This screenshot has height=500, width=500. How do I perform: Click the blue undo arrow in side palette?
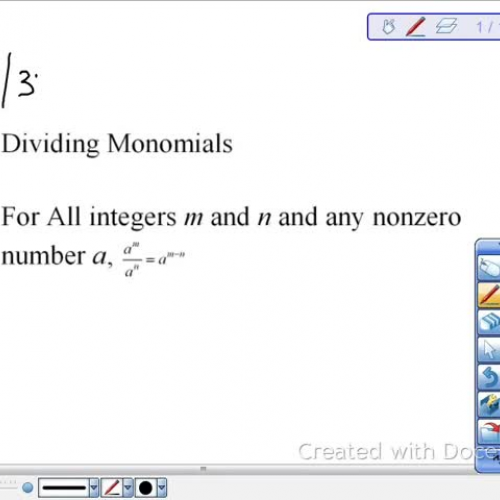pyautogui.click(x=489, y=377)
